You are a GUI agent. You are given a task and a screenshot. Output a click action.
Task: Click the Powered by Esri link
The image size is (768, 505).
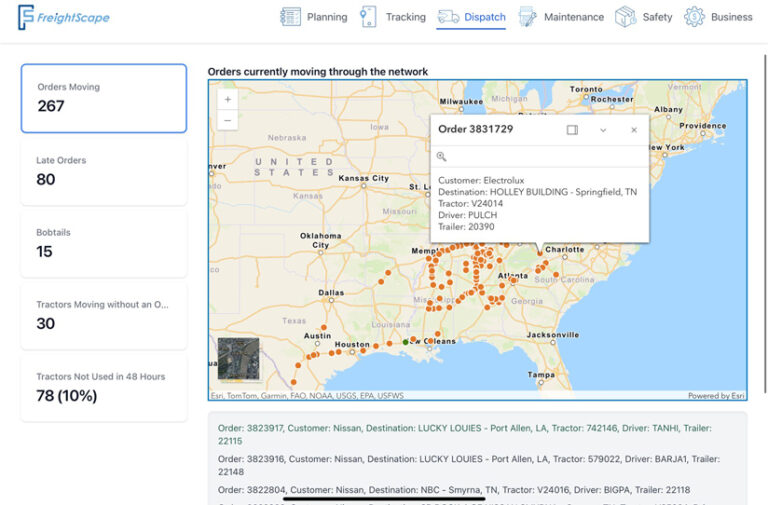[x=716, y=396]
